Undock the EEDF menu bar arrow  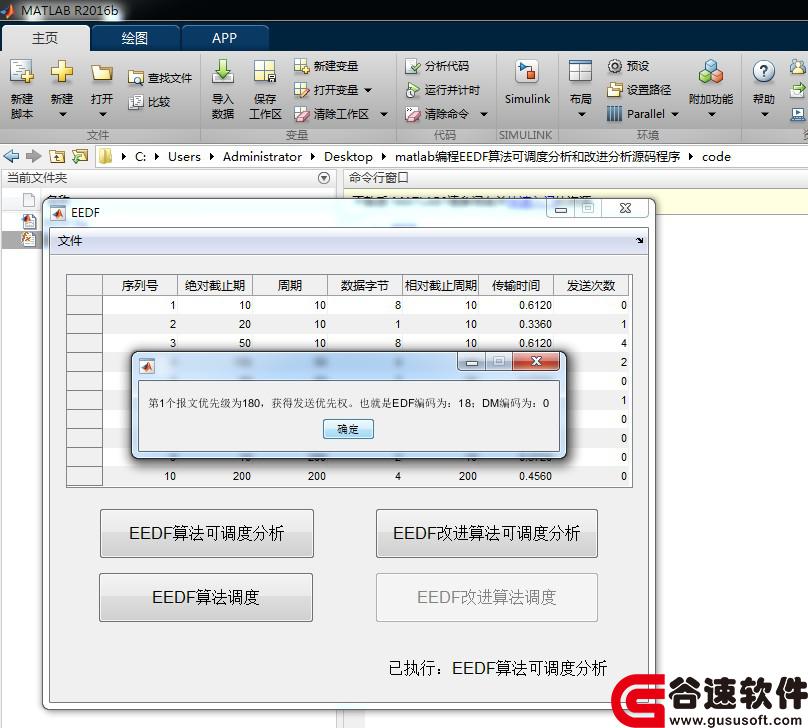click(639, 241)
